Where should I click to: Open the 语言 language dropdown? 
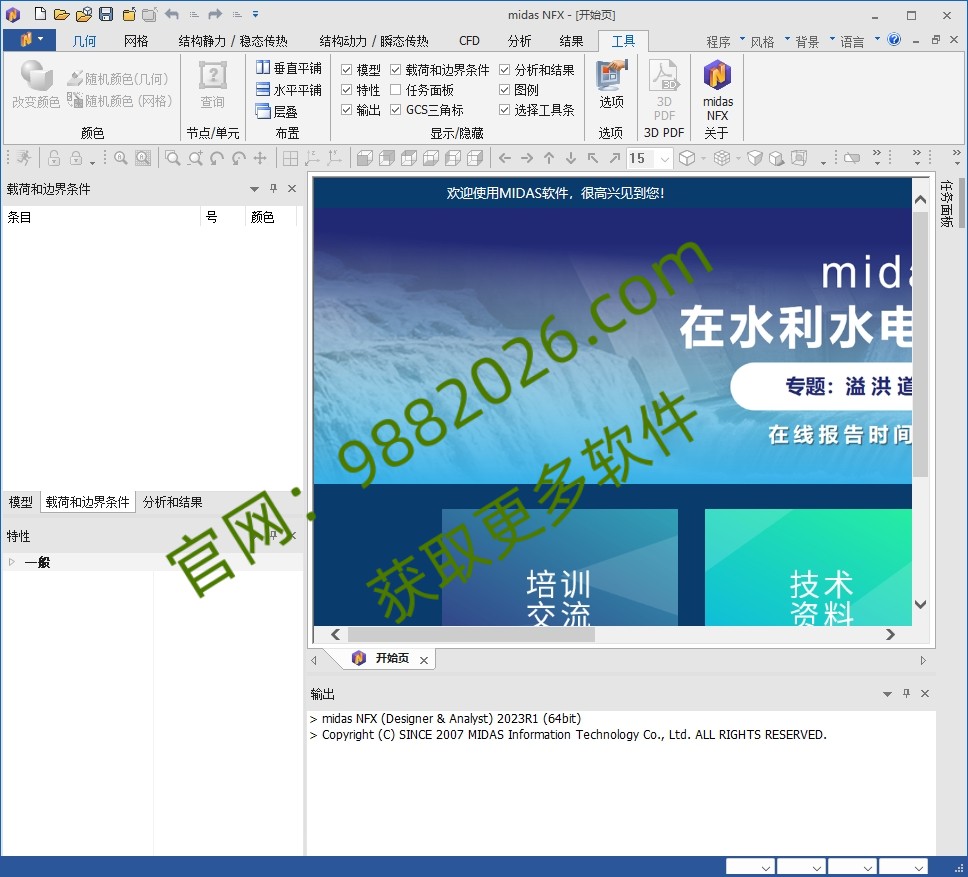[859, 41]
